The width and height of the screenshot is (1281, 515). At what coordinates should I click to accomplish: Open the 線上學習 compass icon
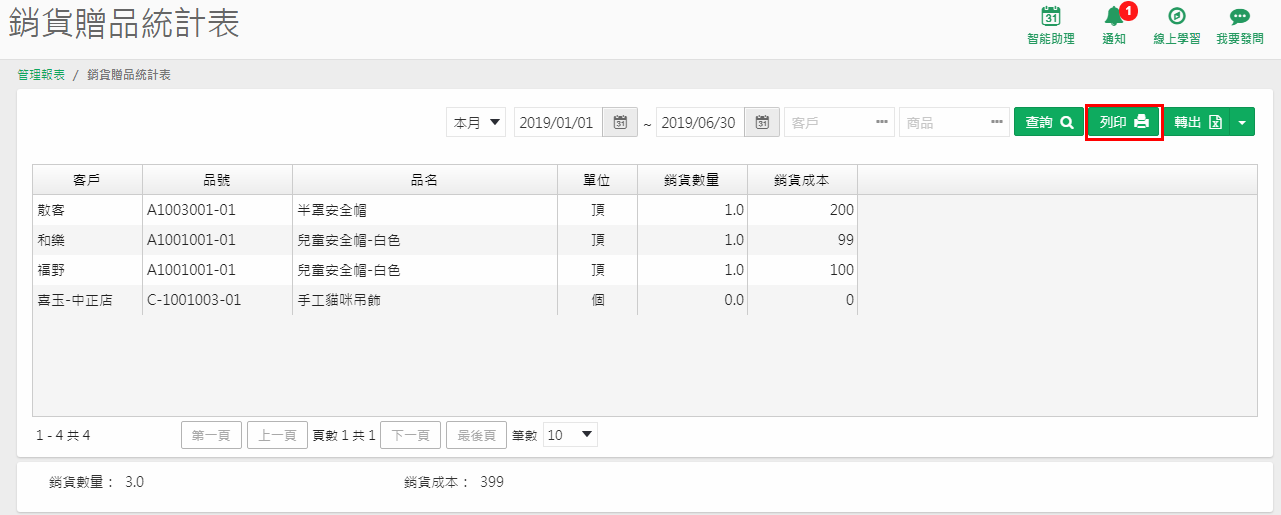[1177, 16]
